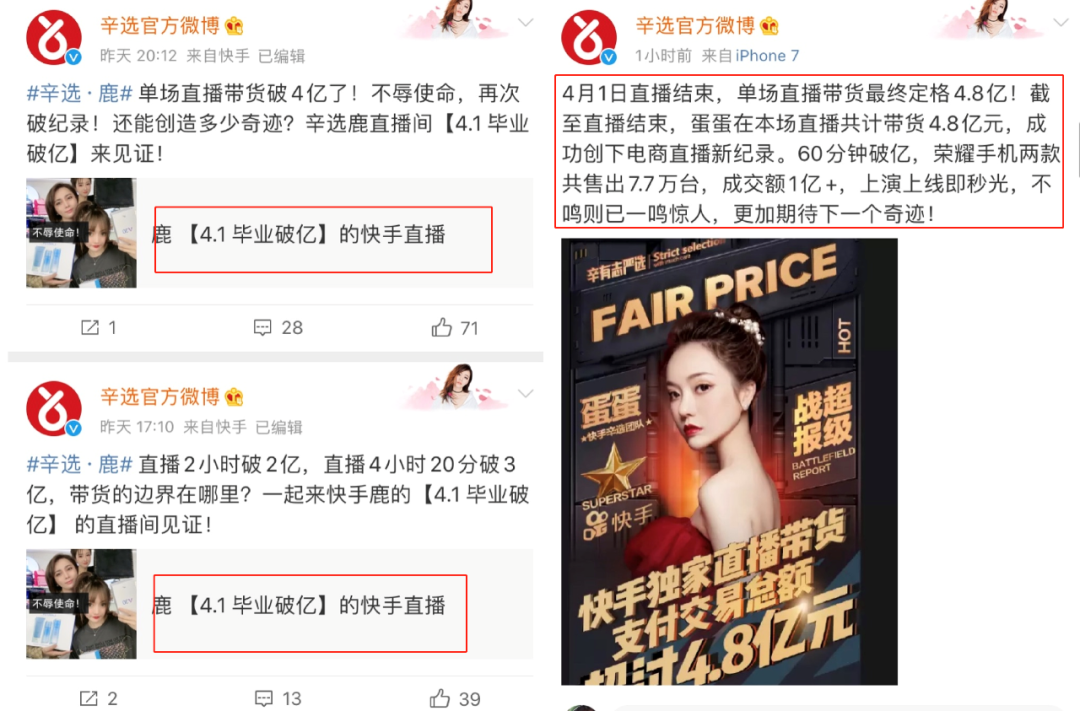Expand chevron menu on the 20:12 post
1080x711 pixels.
(x=526, y=23)
